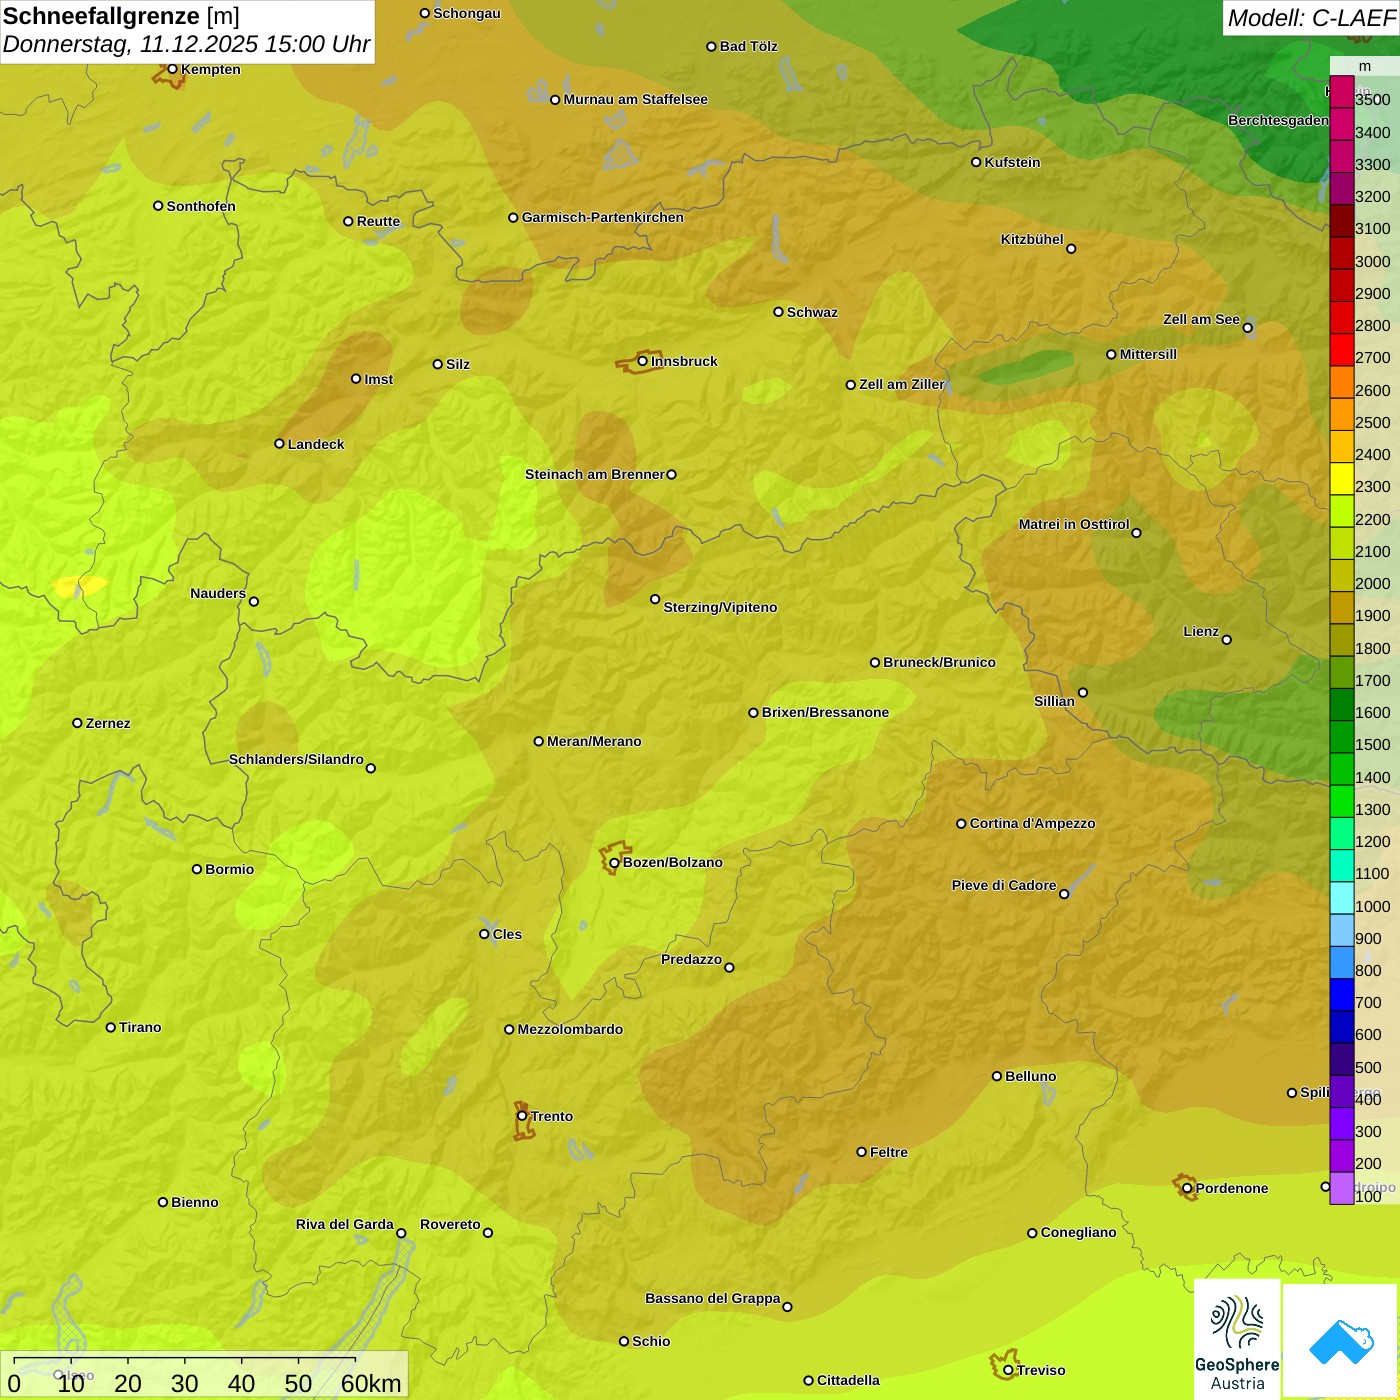This screenshot has width=1400, height=1400.
Task: Click the Tirano location dot
Action: click(x=111, y=1027)
